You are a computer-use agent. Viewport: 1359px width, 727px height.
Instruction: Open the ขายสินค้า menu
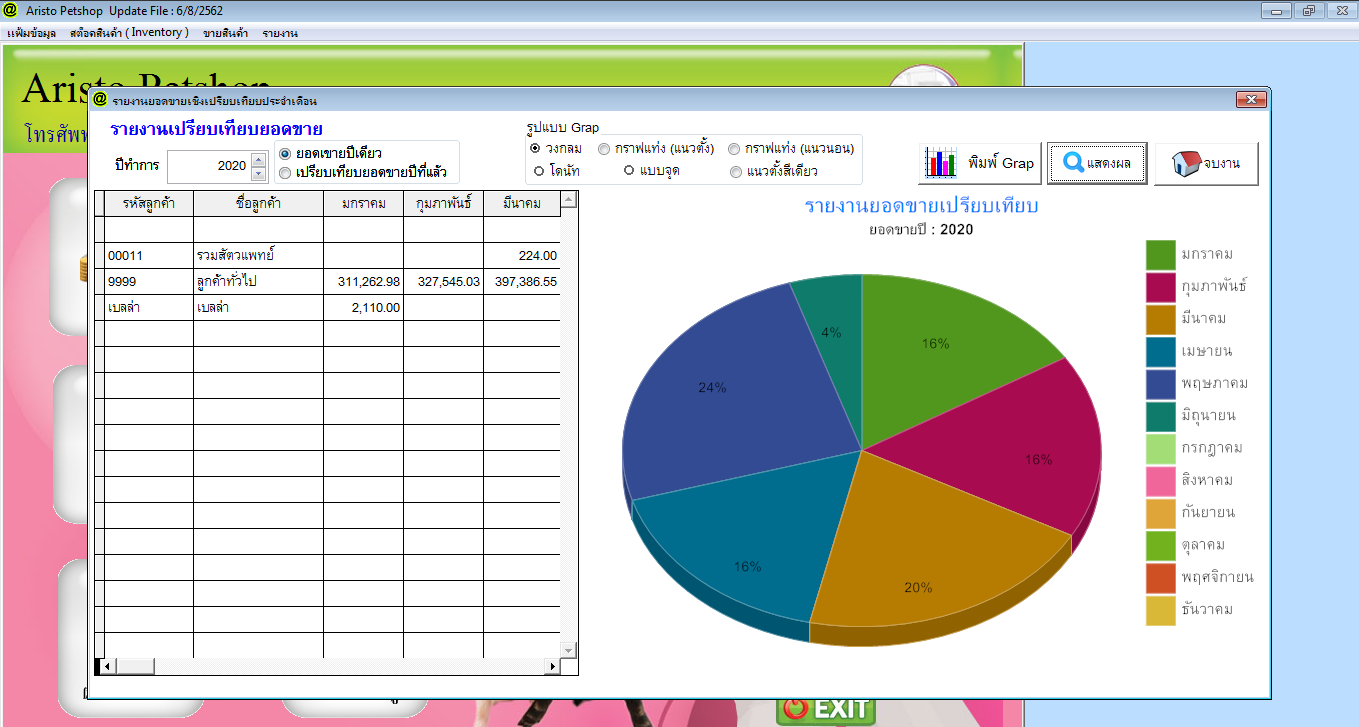225,33
